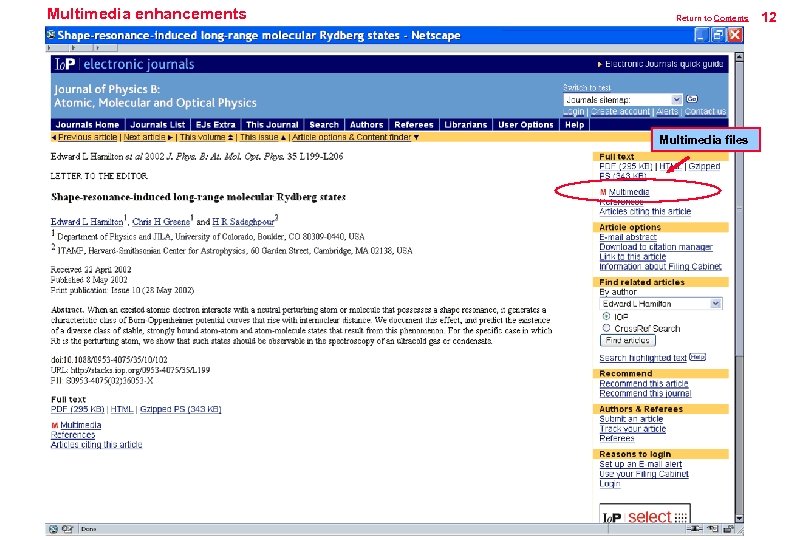Open the Electronic Journals quick guide link
This screenshot has width=794, height=540.
point(664,64)
